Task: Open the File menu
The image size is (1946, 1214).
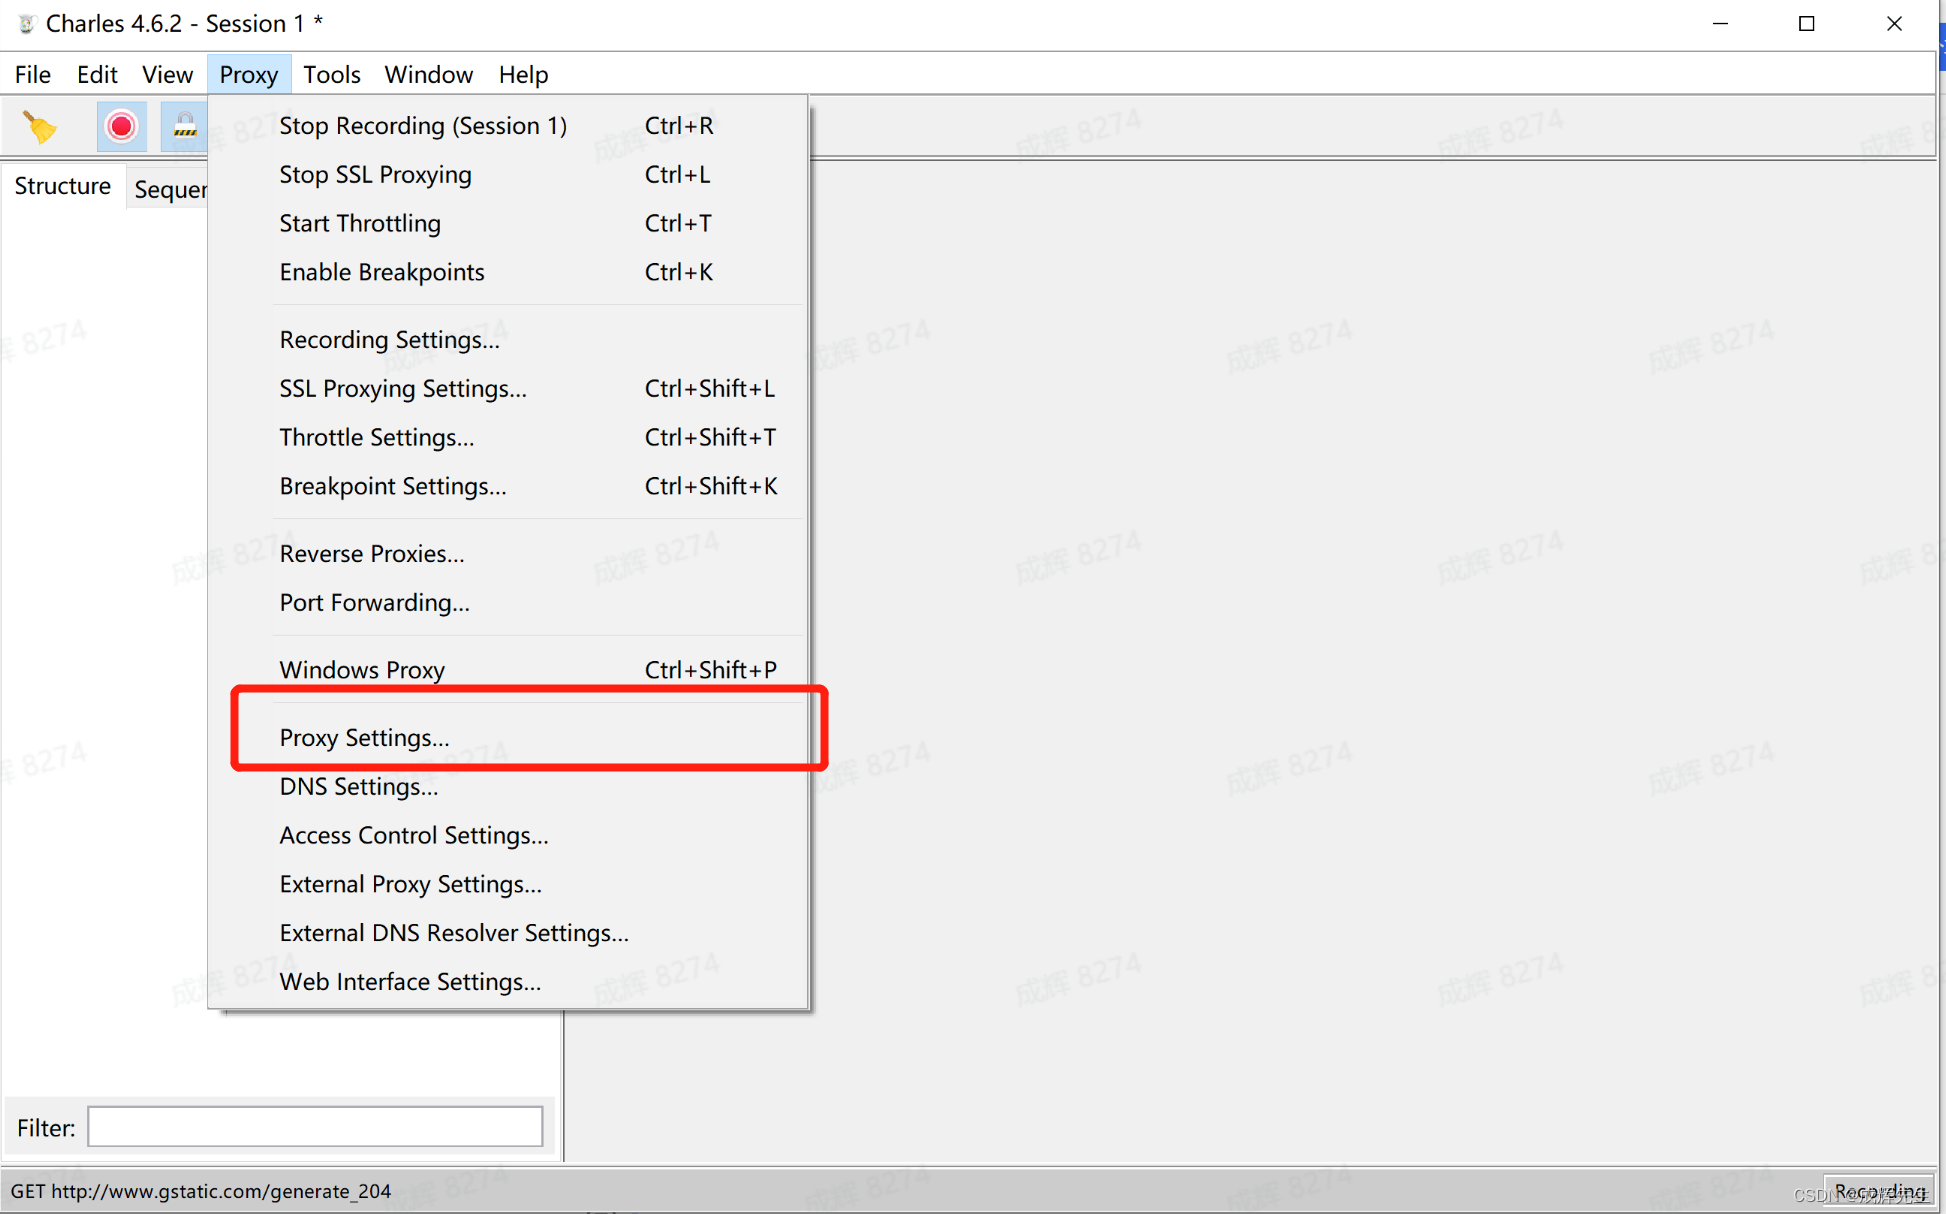Action: coord(32,75)
